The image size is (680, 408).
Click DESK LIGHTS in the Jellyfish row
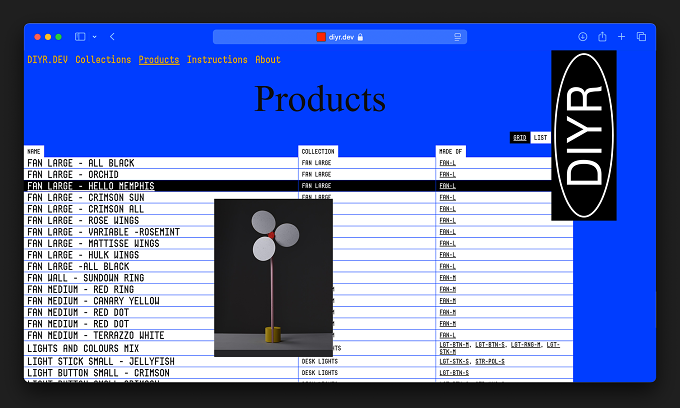click(x=320, y=361)
